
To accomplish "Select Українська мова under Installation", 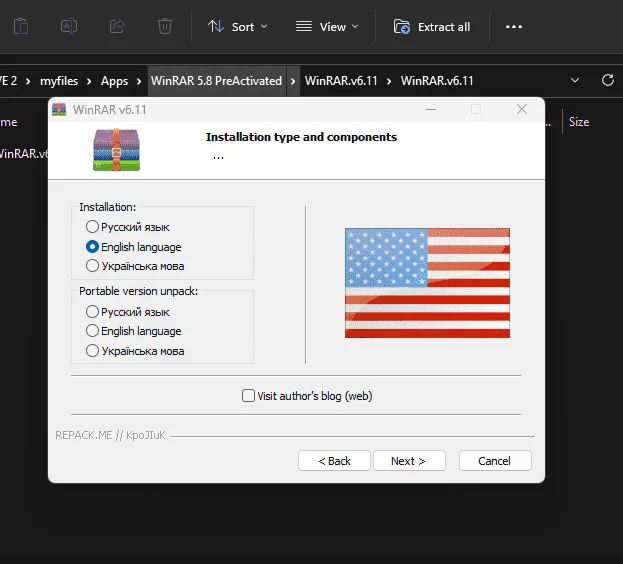I will click(x=92, y=266).
